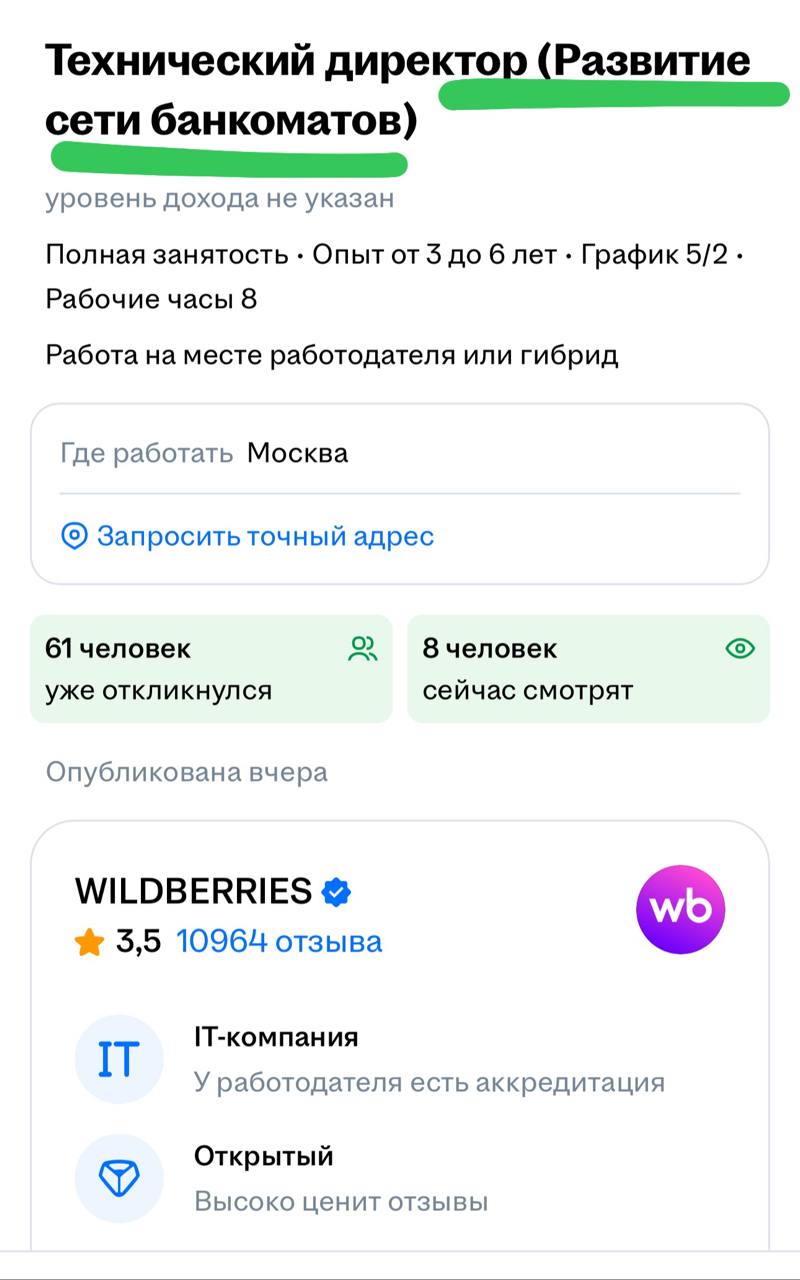Click the blue verified badge by WILDBERRIES
The width and height of the screenshot is (800, 1280).
[337, 891]
